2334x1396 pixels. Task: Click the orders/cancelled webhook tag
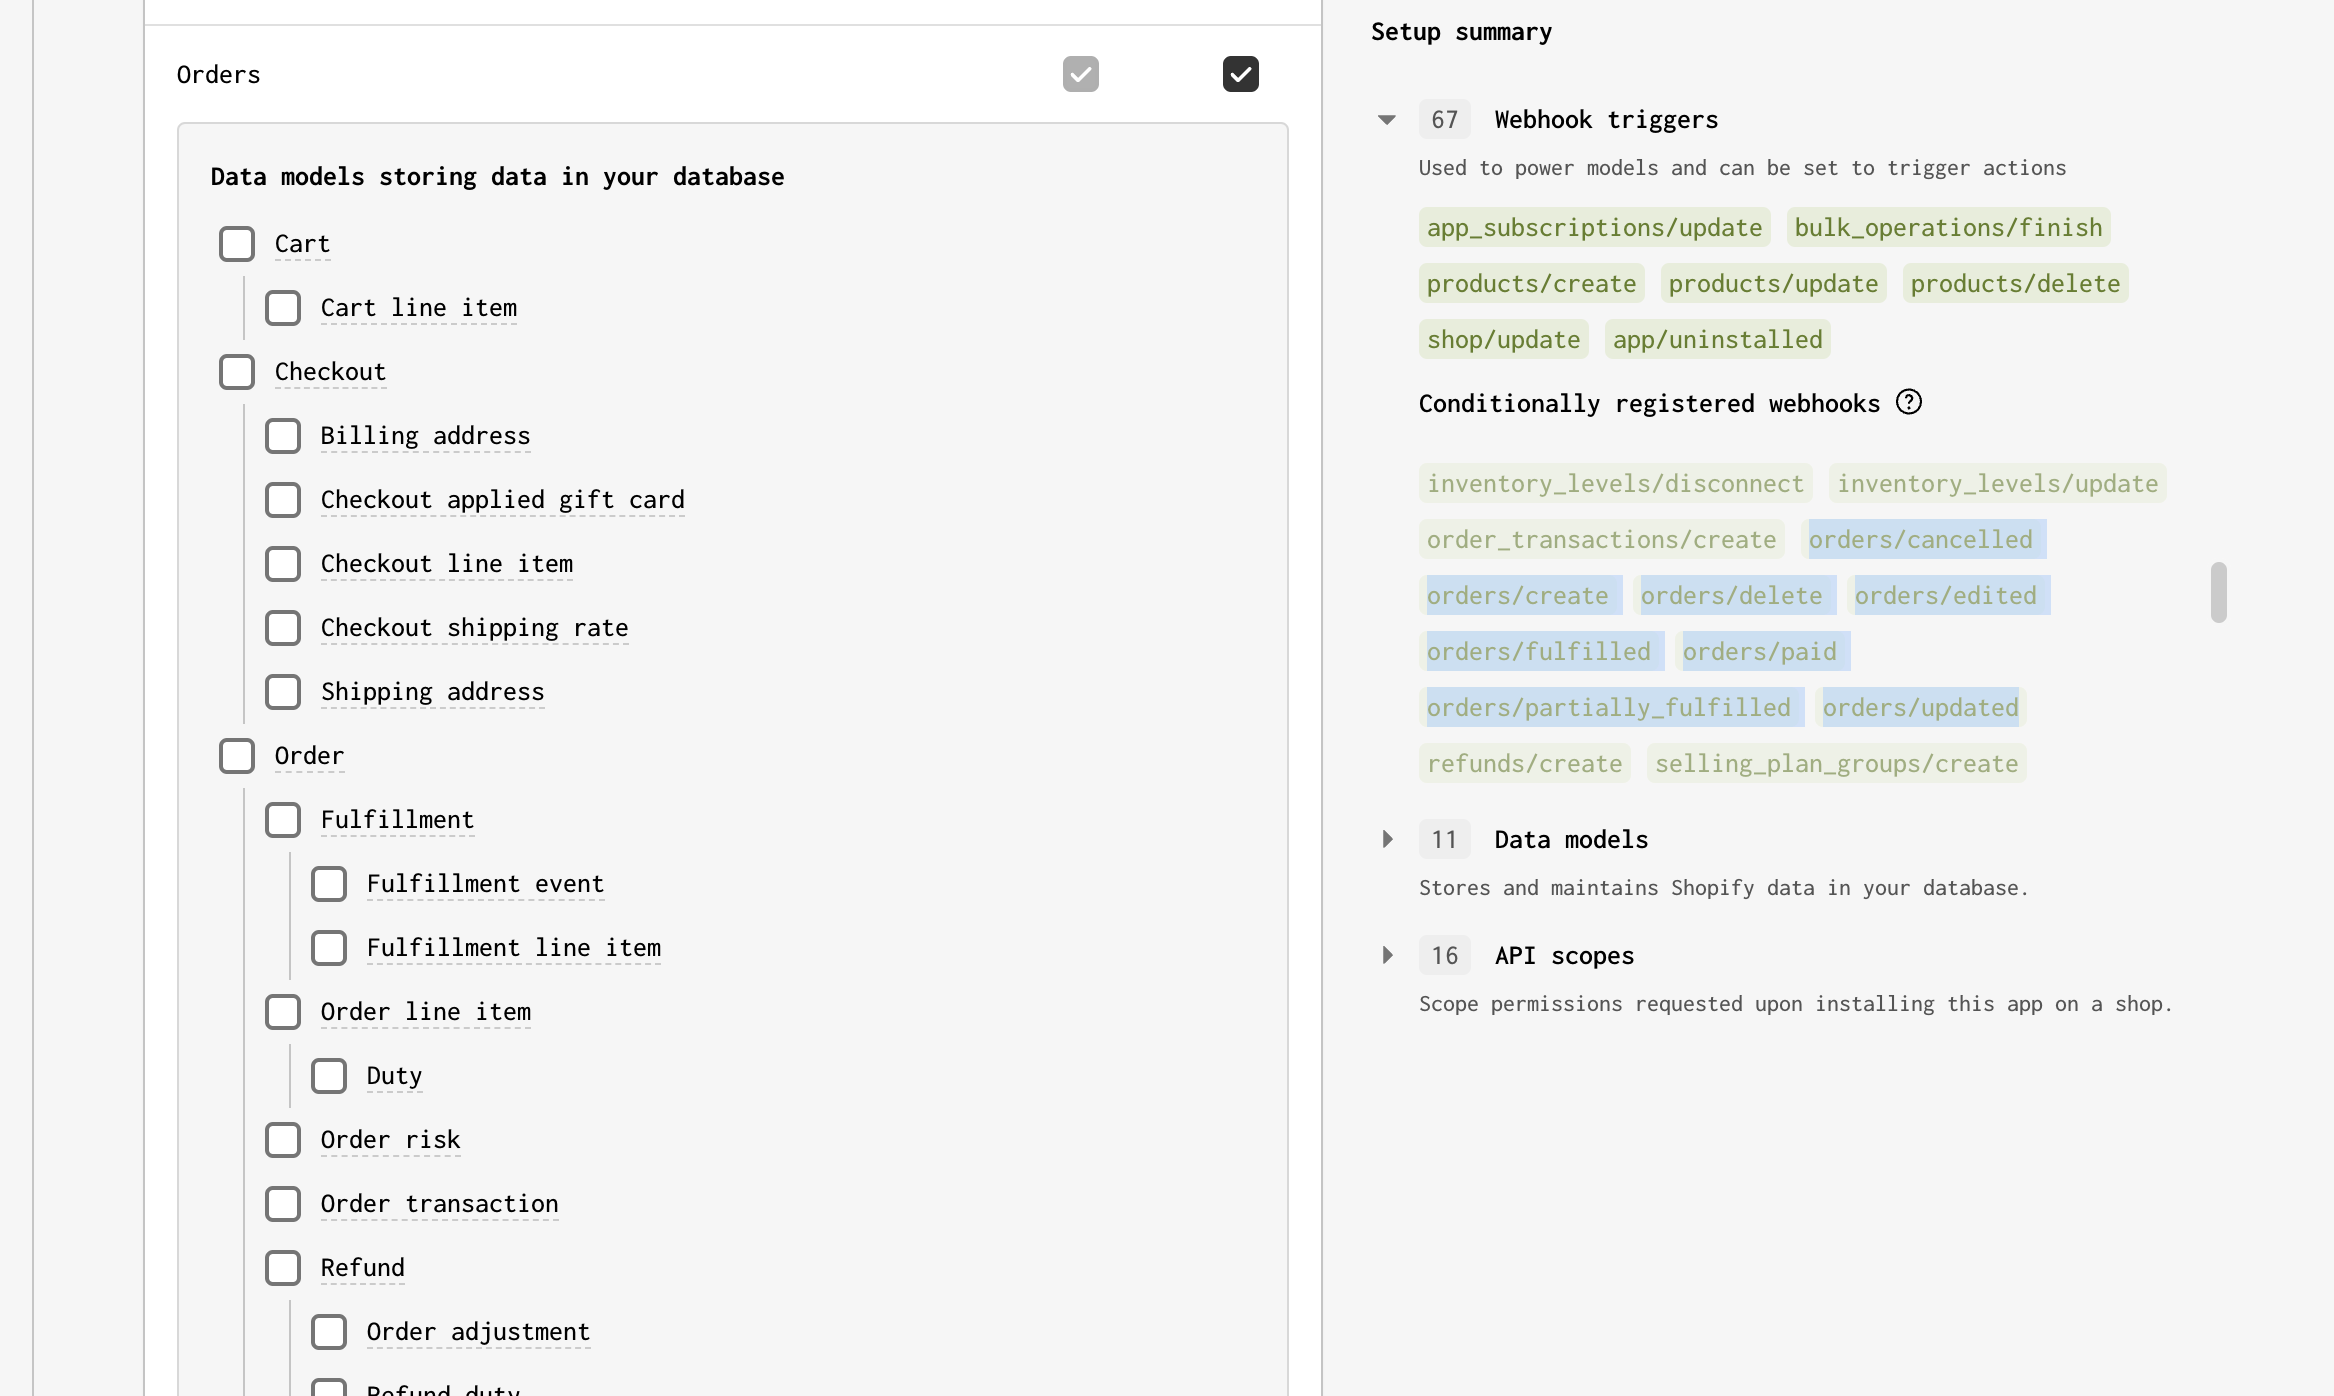pos(1920,540)
